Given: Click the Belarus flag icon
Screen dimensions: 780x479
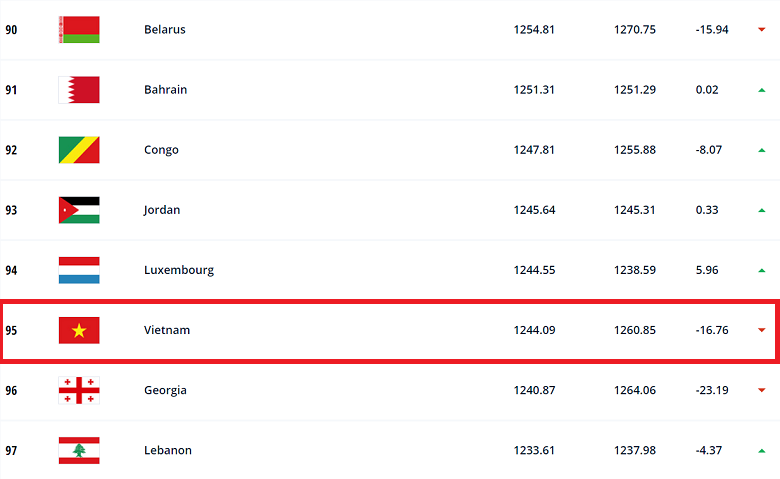Looking at the screenshot, I should [x=79, y=29].
